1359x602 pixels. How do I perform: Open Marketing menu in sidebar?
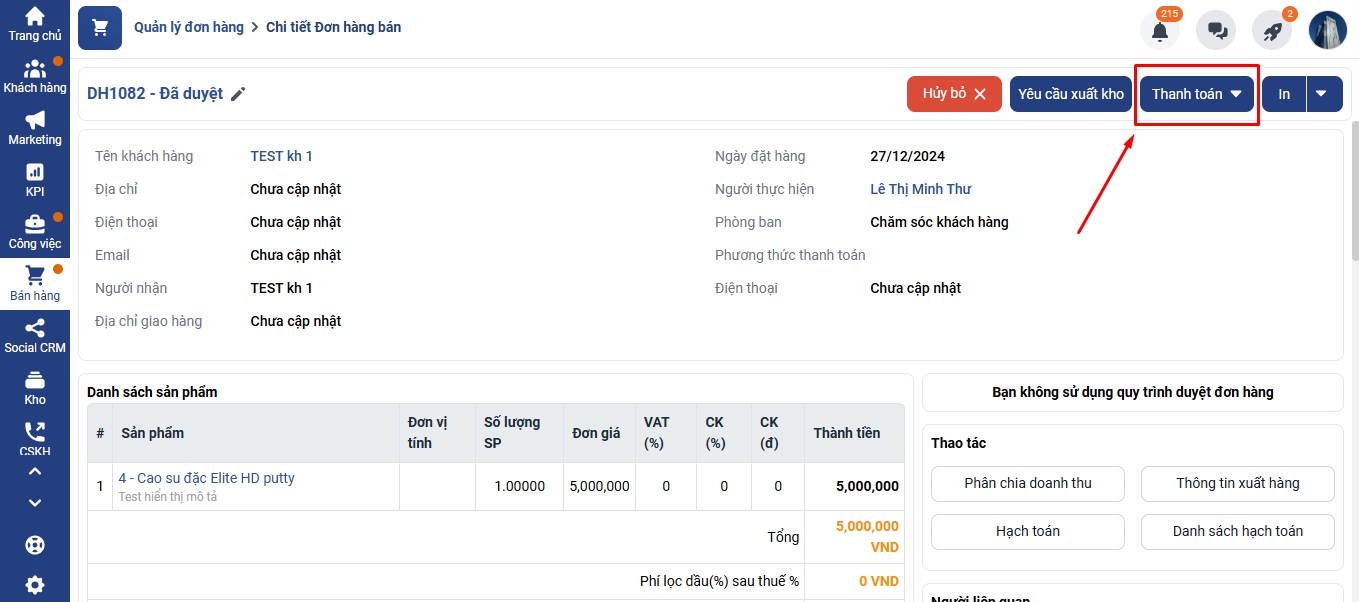click(x=35, y=129)
